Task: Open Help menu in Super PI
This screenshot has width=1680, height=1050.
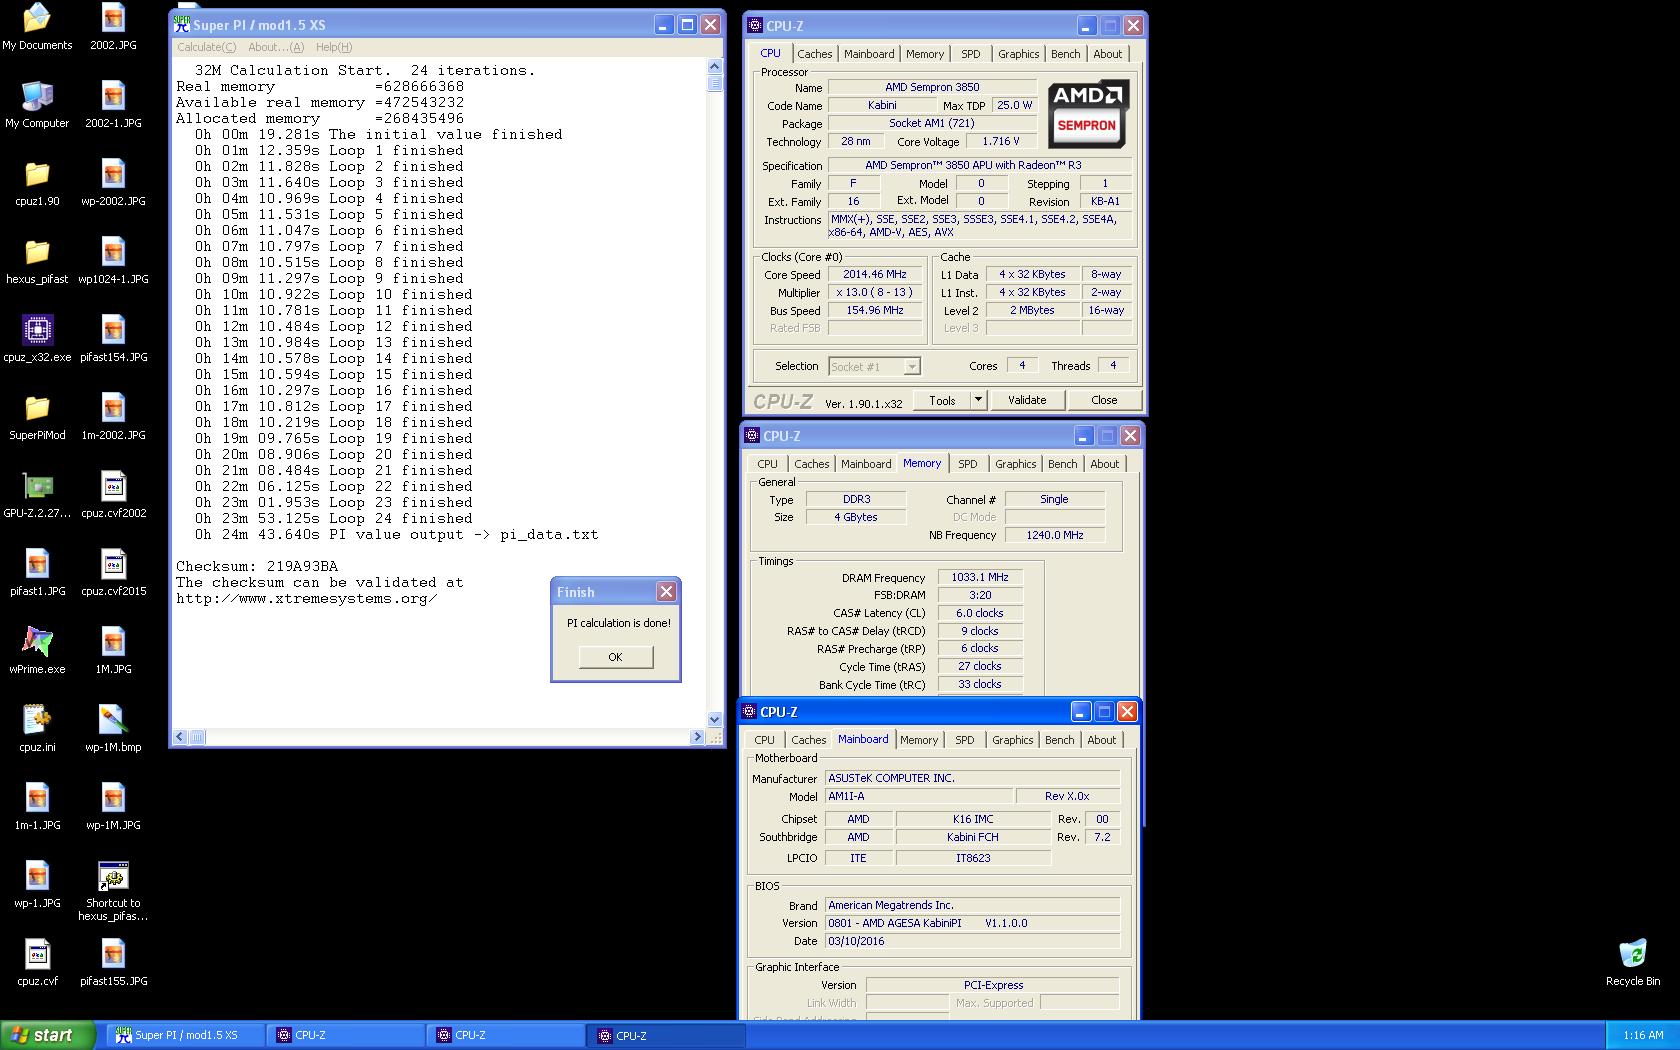Action: pos(334,47)
